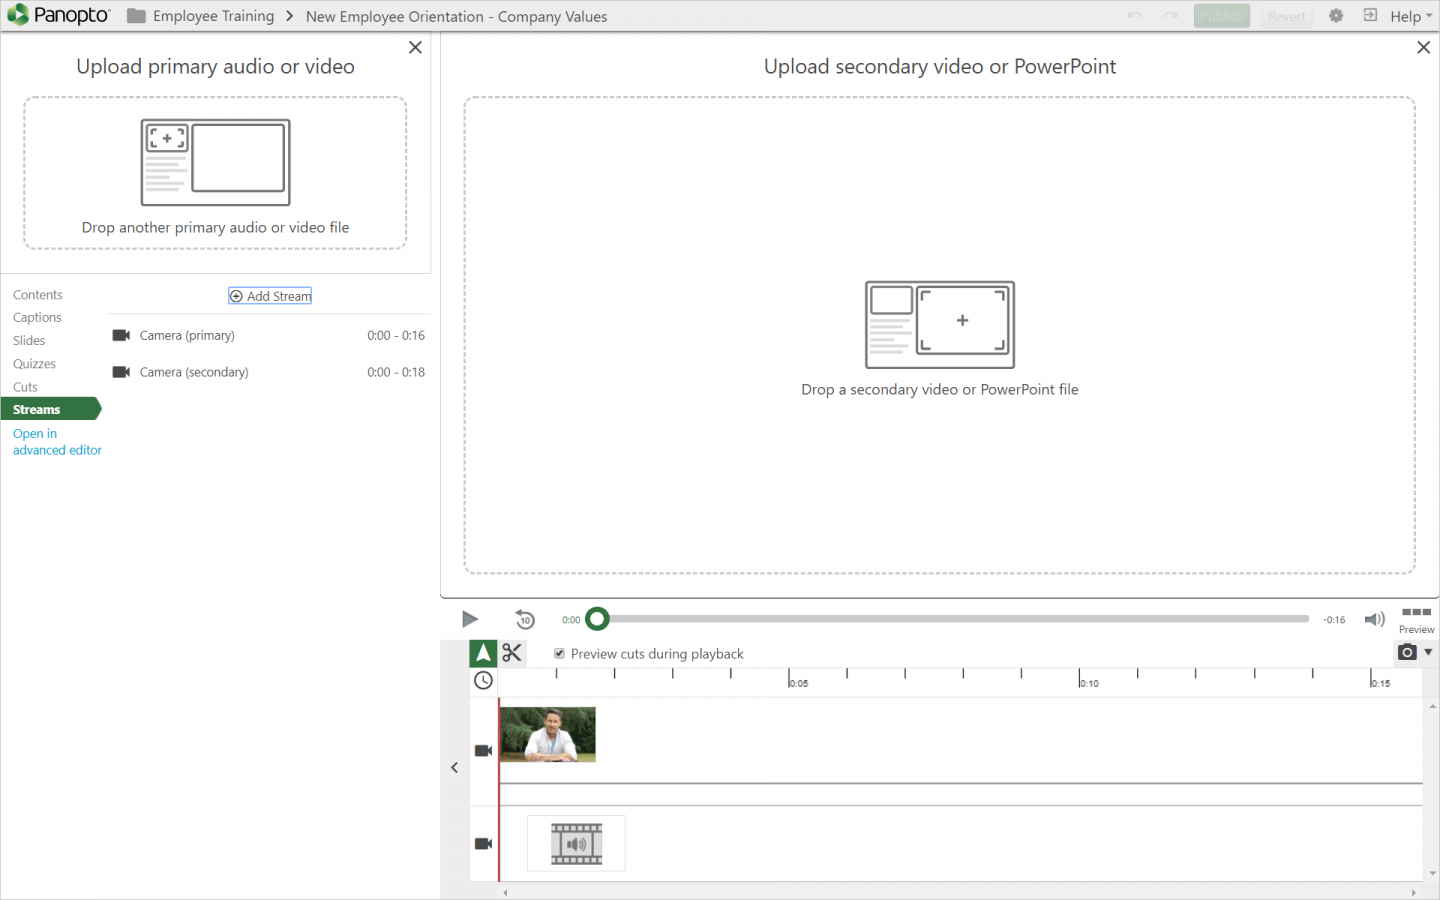Open in advanced editor
Screen dimensions: 1440x900
57,441
